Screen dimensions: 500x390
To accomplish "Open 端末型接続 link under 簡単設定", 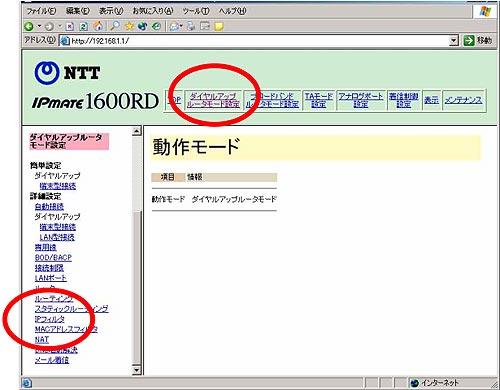I will 58,186.
